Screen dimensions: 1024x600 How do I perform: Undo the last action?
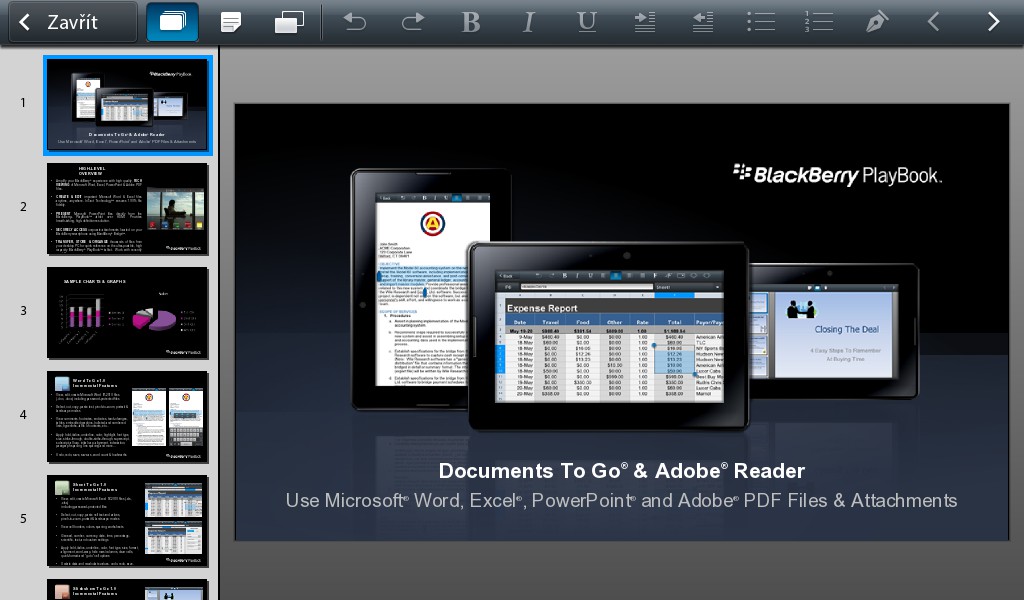[355, 22]
